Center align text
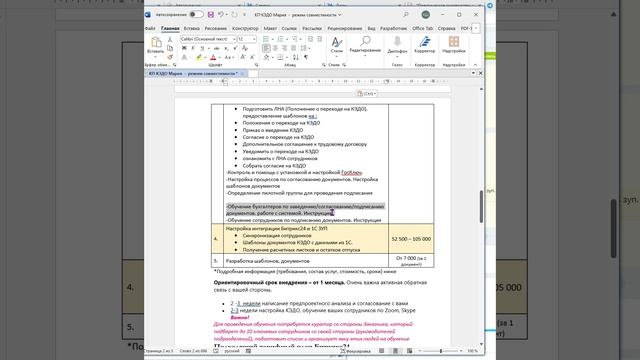 click(x=275, y=48)
